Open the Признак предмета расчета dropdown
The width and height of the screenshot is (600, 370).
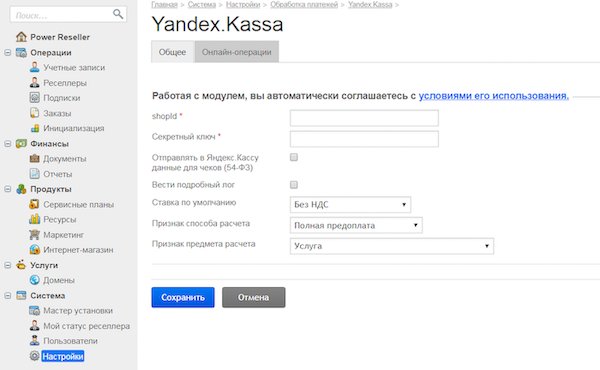click(x=392, y=246)
